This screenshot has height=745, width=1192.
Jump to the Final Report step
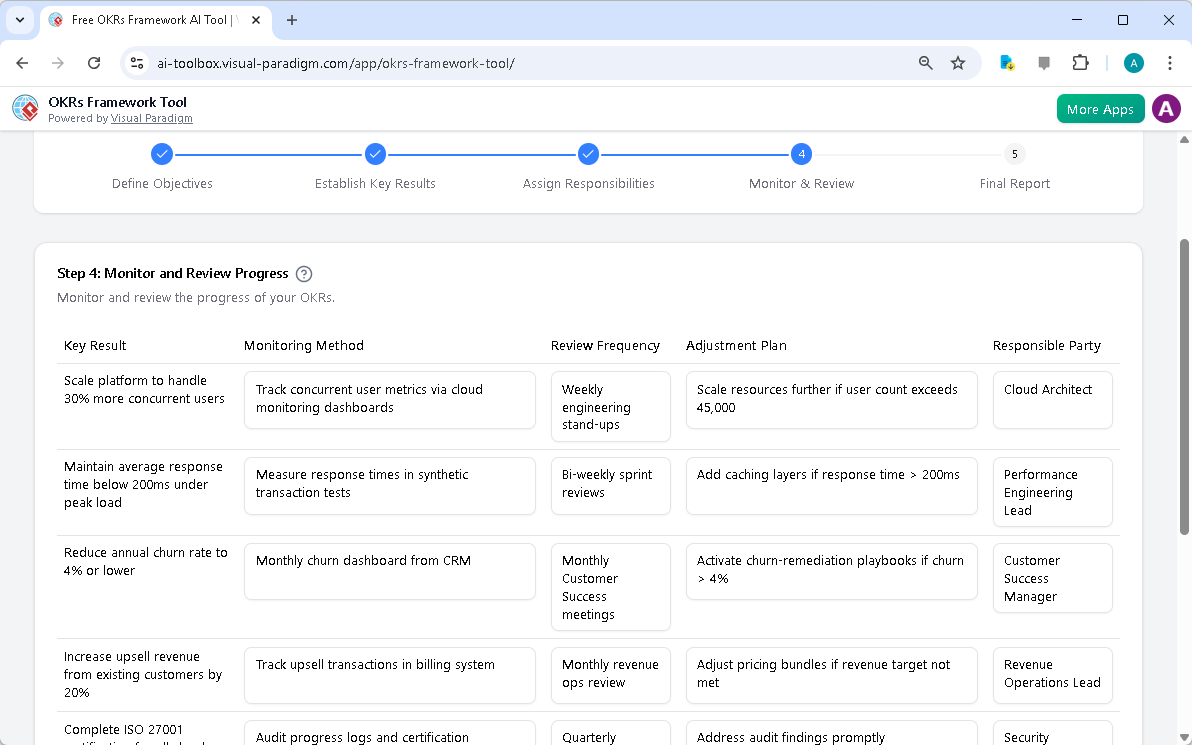[1014, 154]
